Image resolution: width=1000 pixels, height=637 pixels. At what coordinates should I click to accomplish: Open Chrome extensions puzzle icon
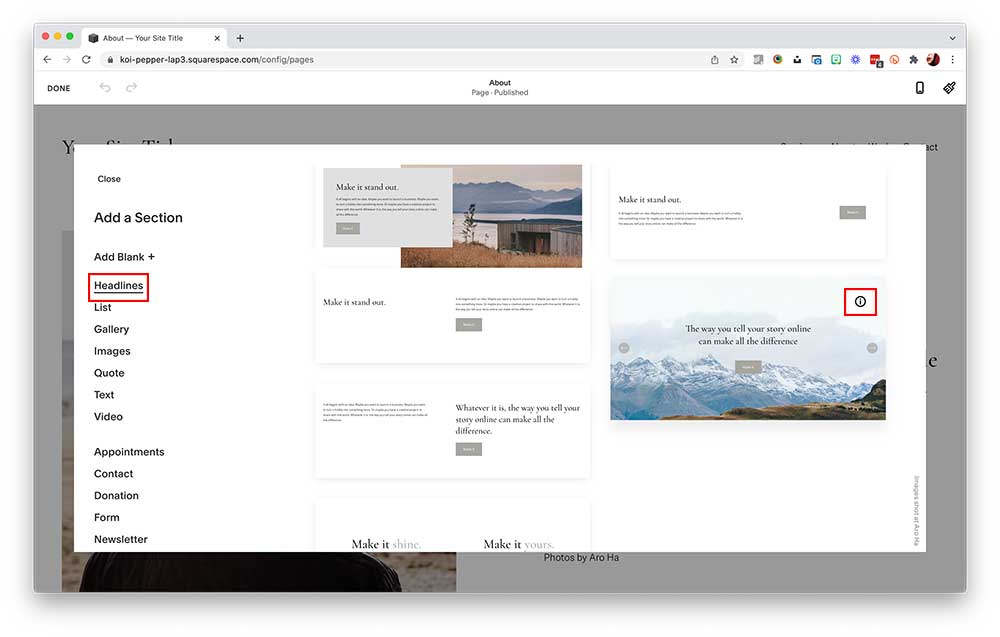tap(913, 59)
